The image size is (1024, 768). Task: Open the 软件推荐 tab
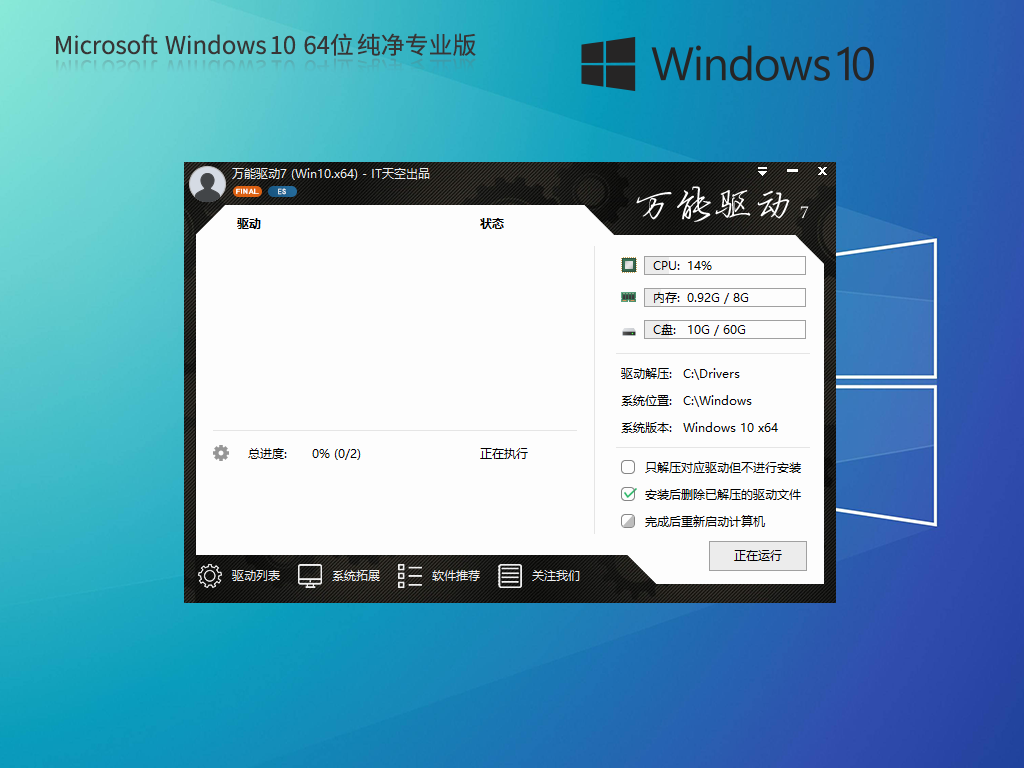pyautogui.click(x=456, y=575)
